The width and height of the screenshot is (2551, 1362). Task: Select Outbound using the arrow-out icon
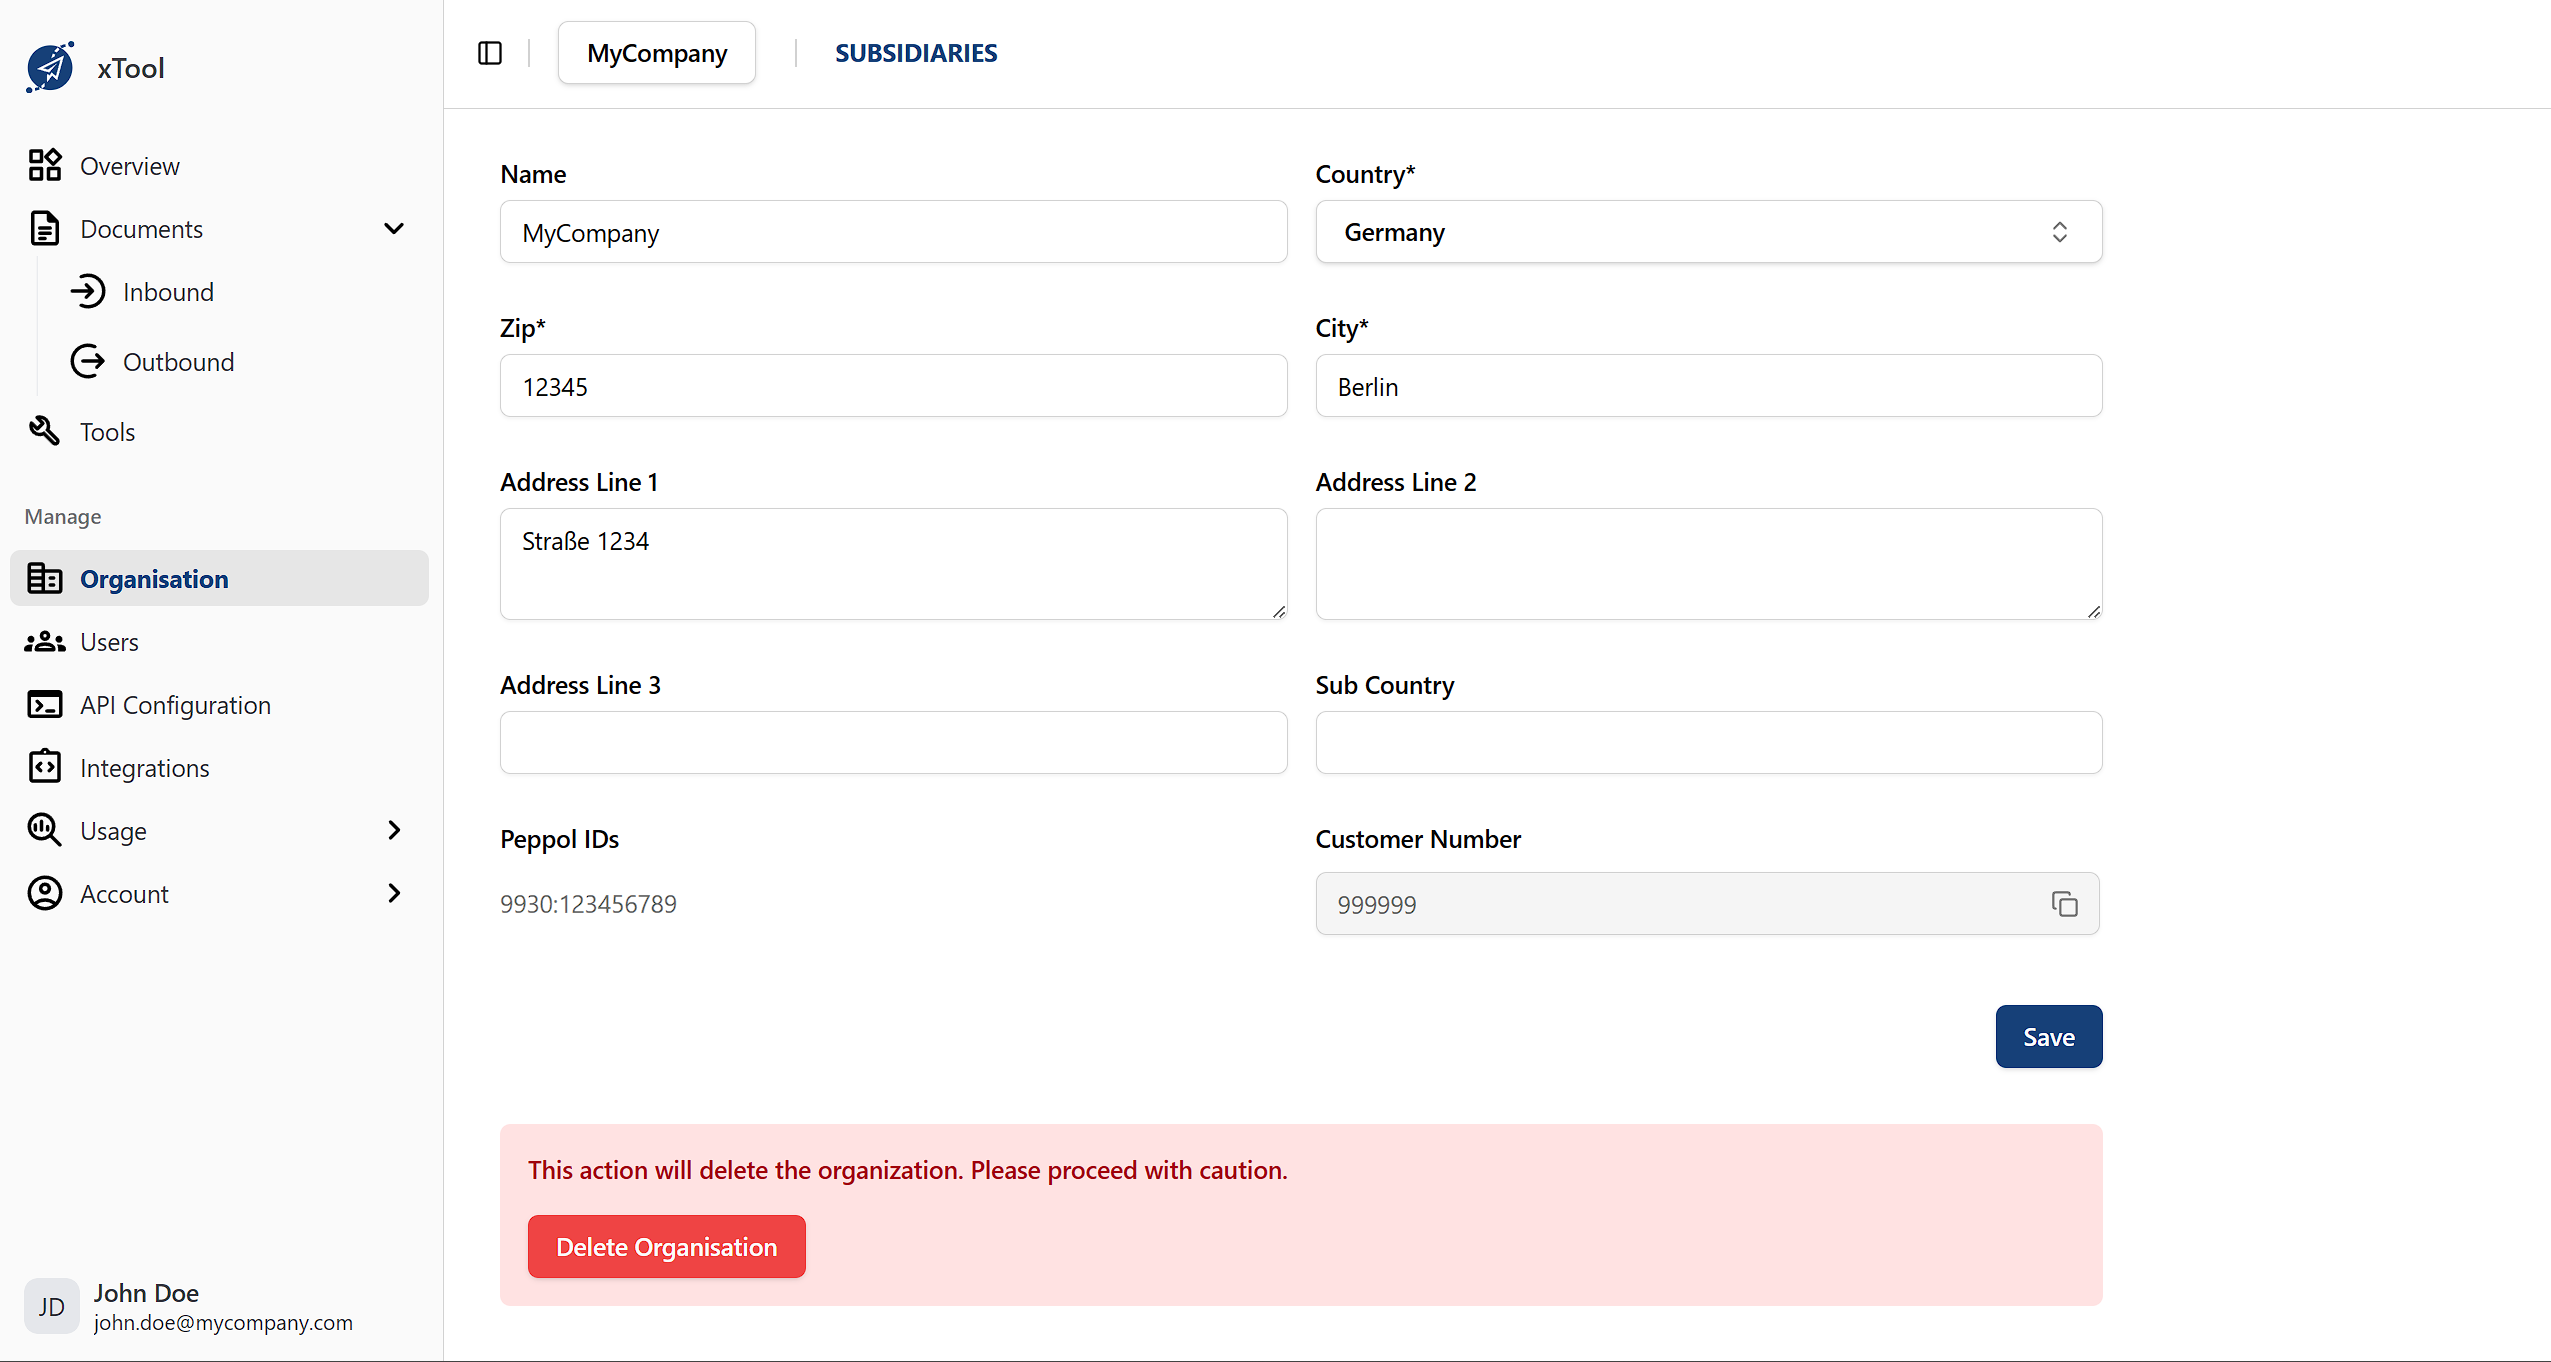88,361
